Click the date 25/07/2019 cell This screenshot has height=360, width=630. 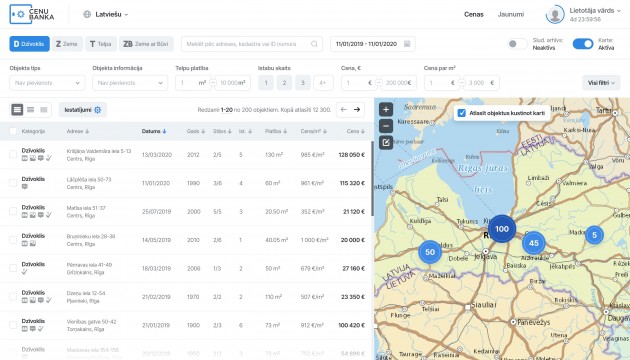pos(157,212)
